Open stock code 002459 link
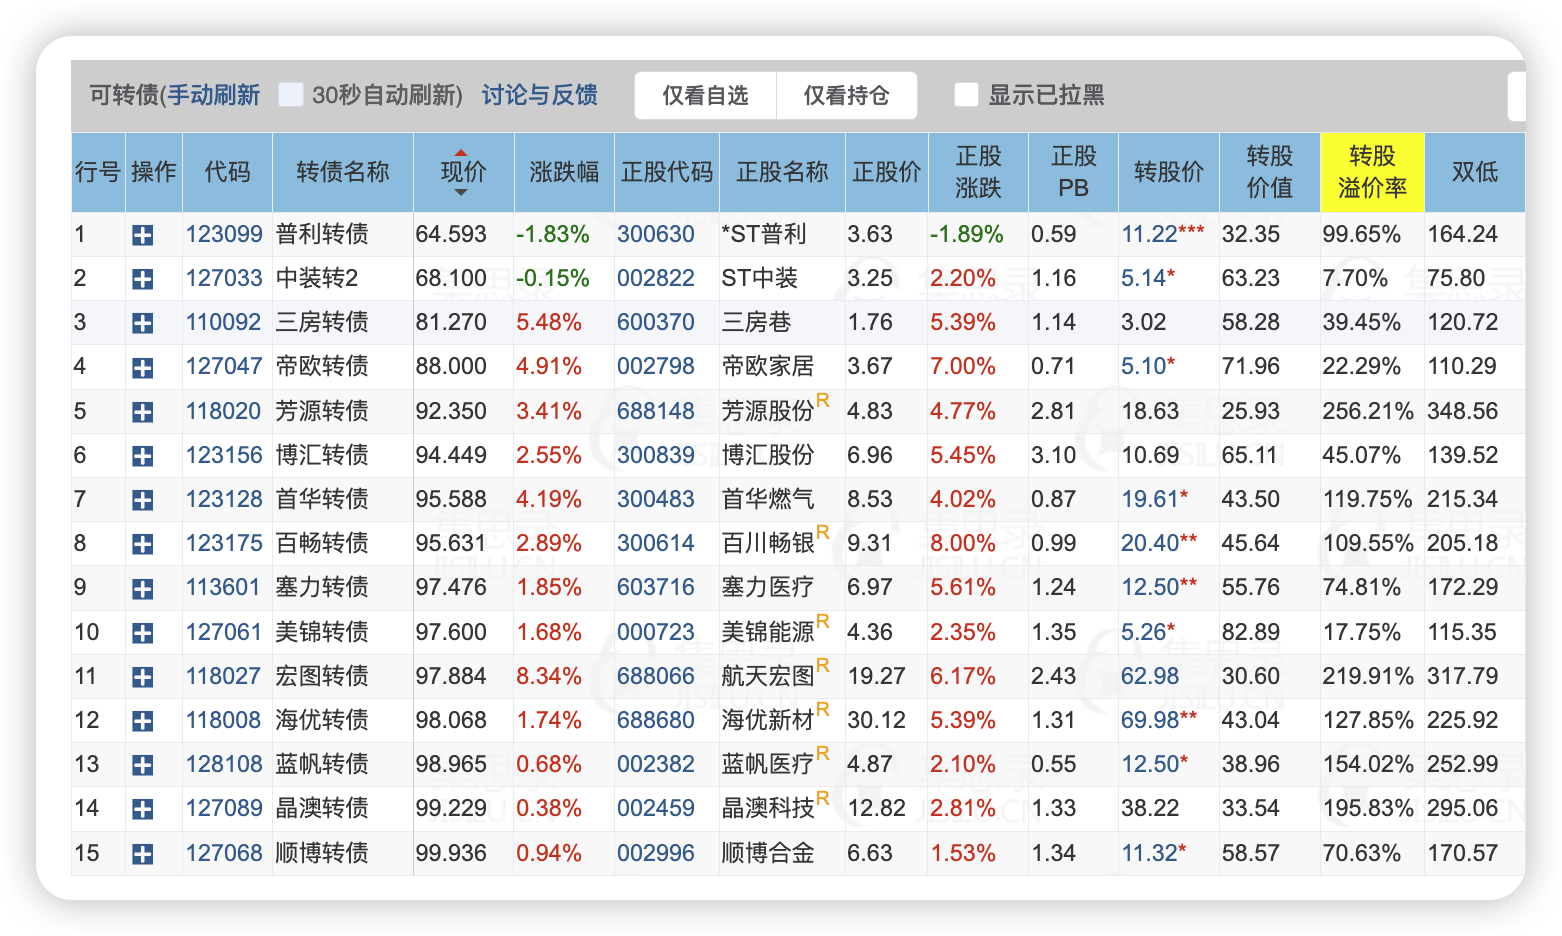The width and height of the screenshot is (1562, 936). pos(656,809)
